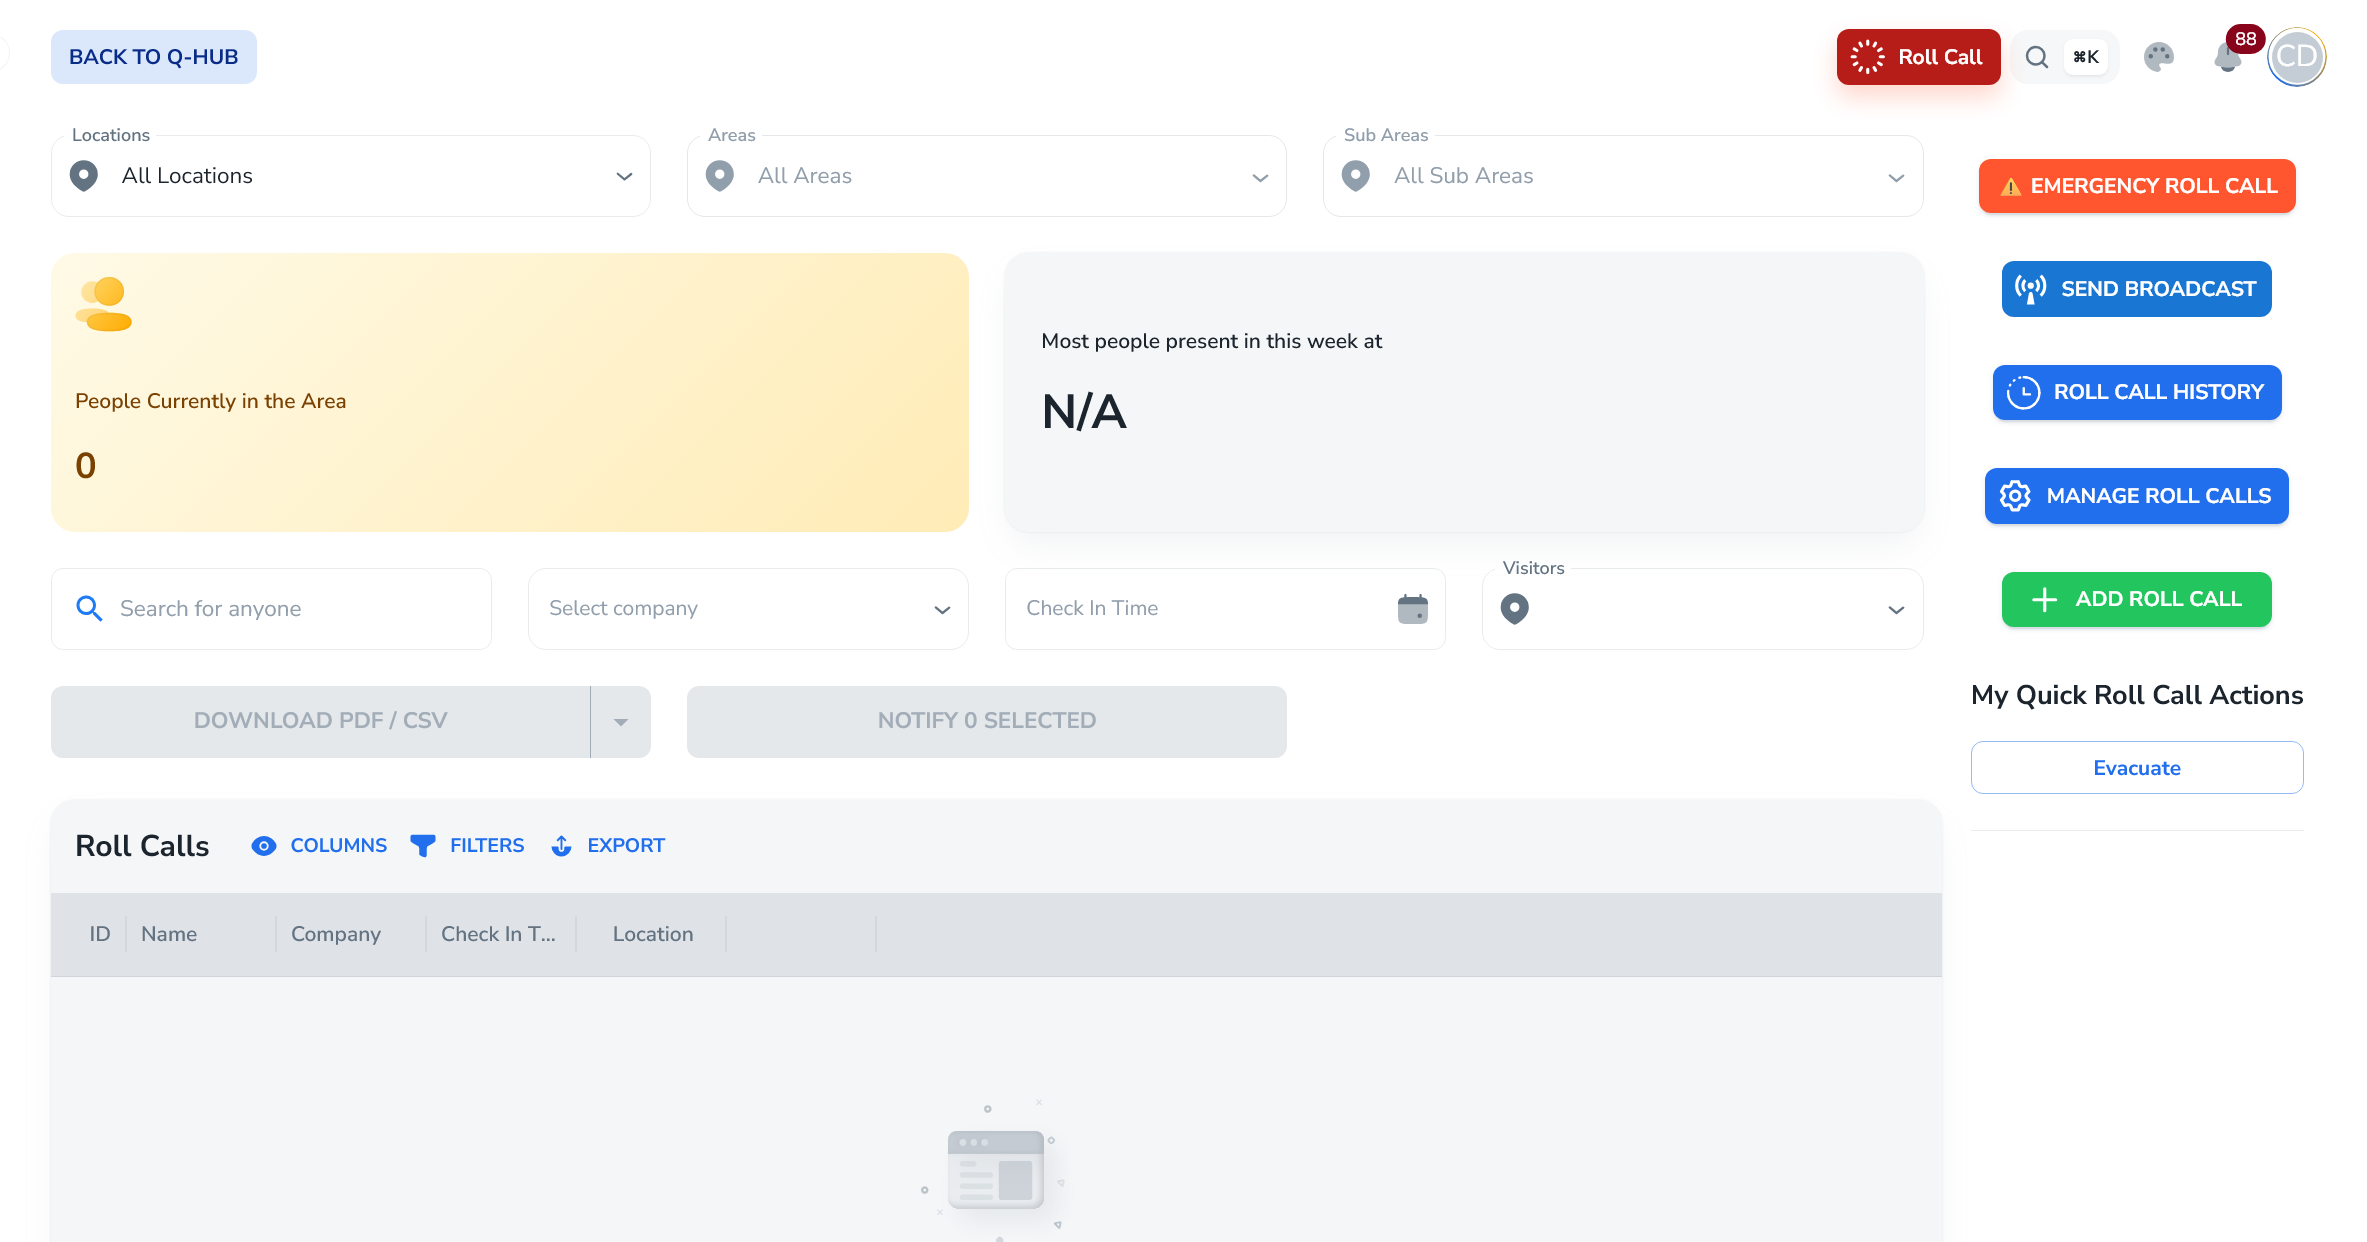Viewport: 2367px width, 1242px height.
Task: Open the CD user avatar
Action: [x=2296, y=57]
